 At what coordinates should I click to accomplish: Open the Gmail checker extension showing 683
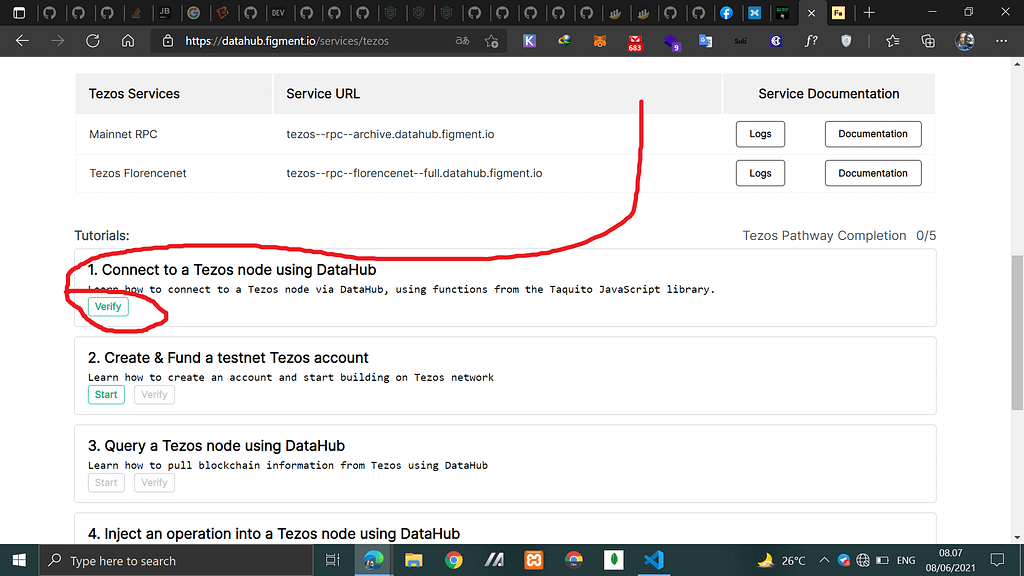pos(635,42)
